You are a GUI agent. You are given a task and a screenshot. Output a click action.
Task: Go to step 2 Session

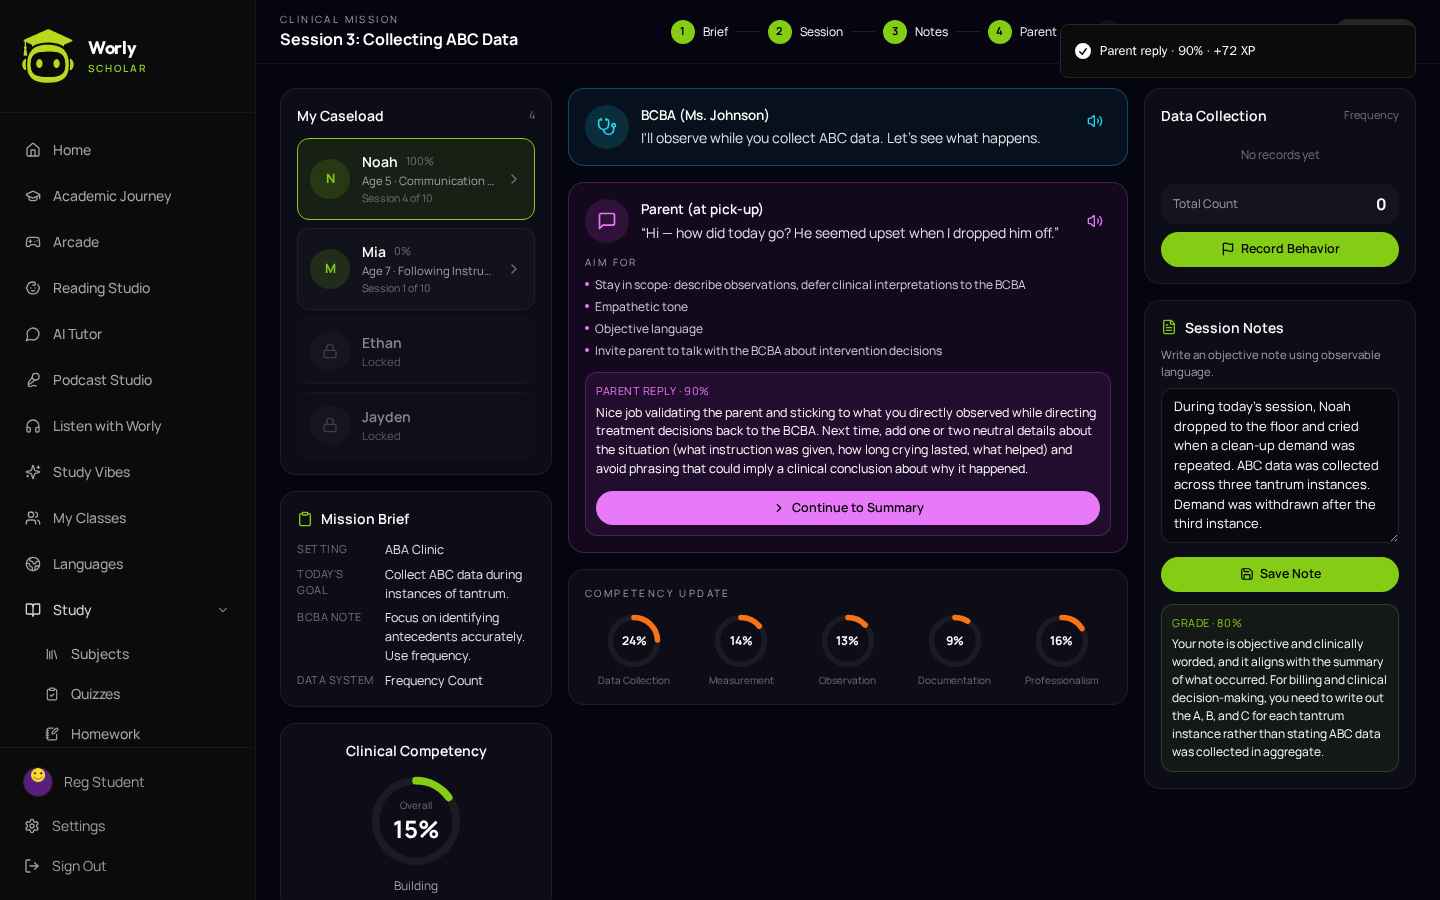coord(805,32)
